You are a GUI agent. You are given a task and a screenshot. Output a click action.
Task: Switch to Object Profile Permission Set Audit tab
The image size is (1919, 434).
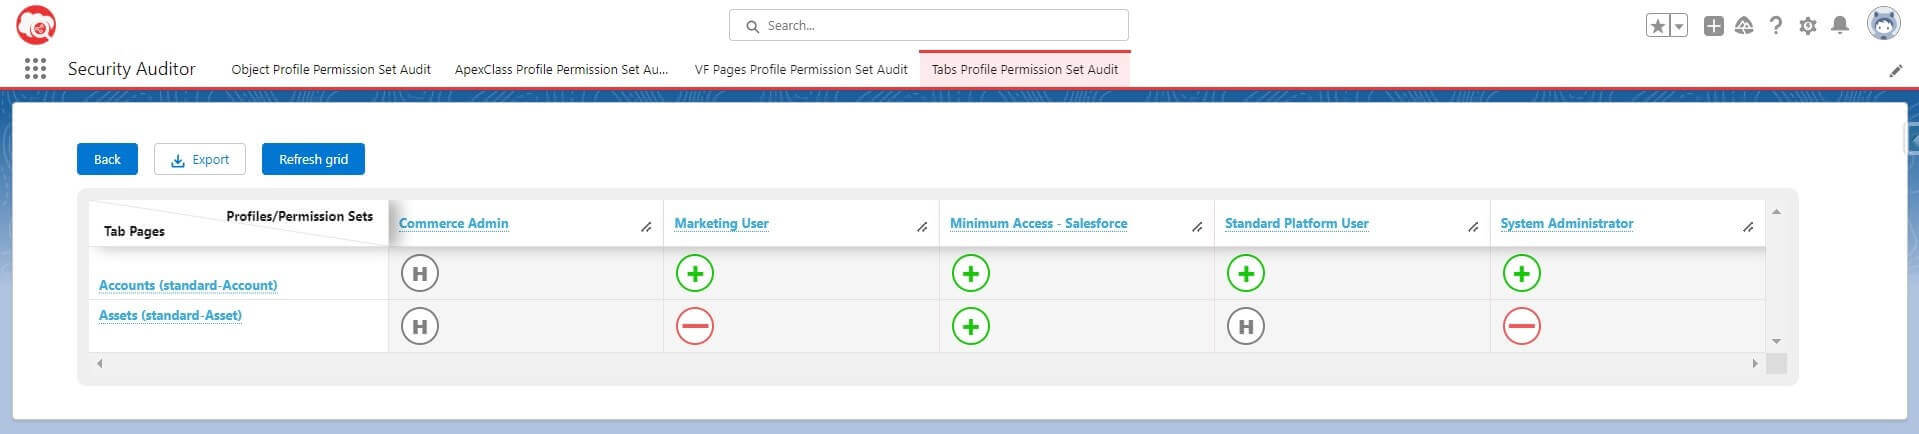tap(331, 69)
